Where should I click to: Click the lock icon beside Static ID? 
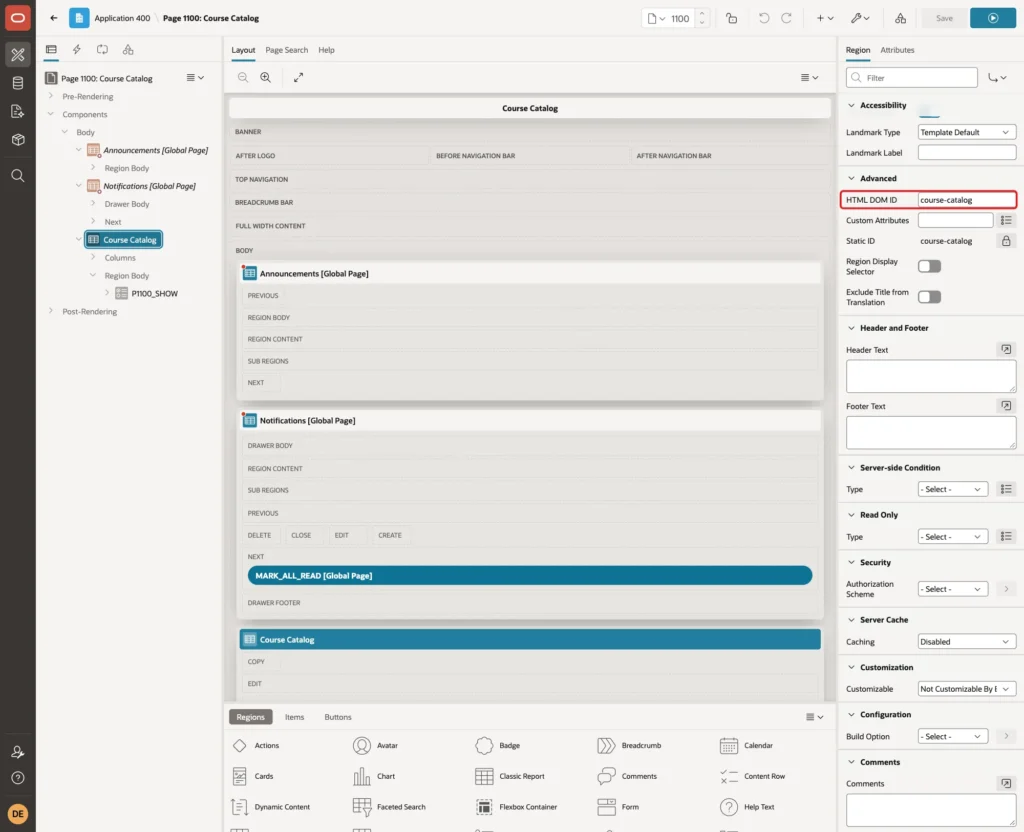pos(1006,241)
